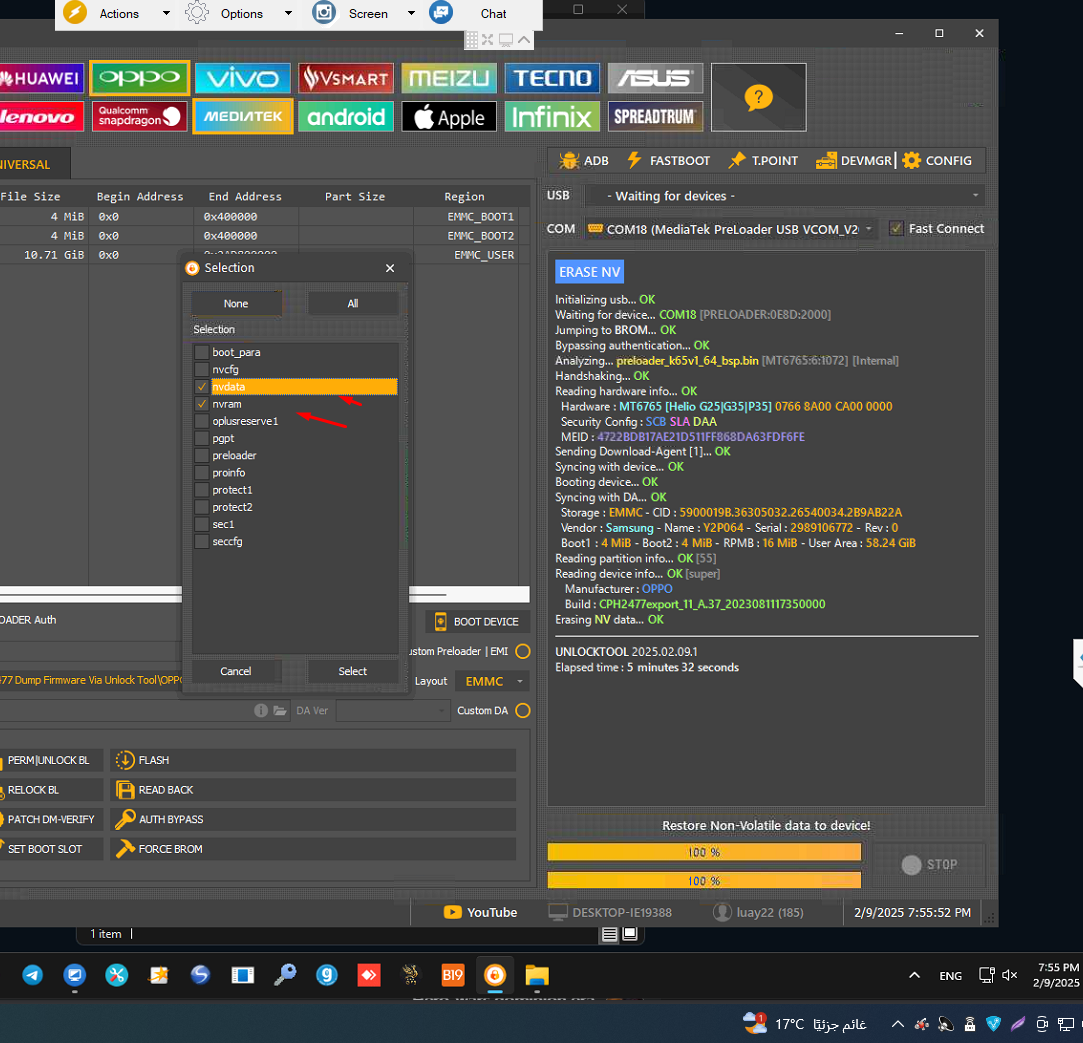Screen dimensions: 1083x1043
Task: Open the yellow question mark help tile
Action: tap(758, 97)
